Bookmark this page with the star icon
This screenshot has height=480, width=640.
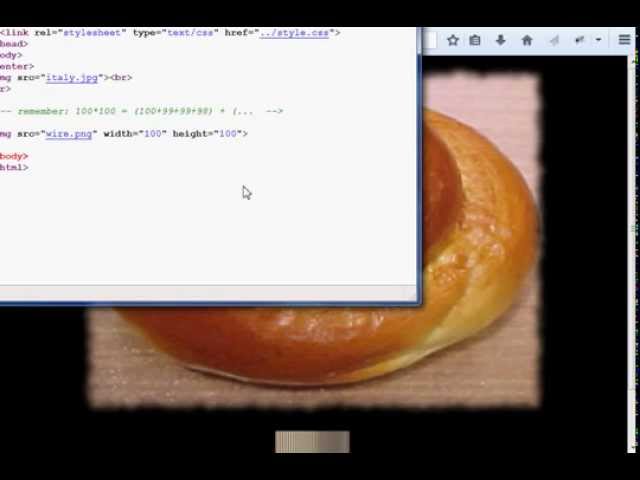[453, 40]
